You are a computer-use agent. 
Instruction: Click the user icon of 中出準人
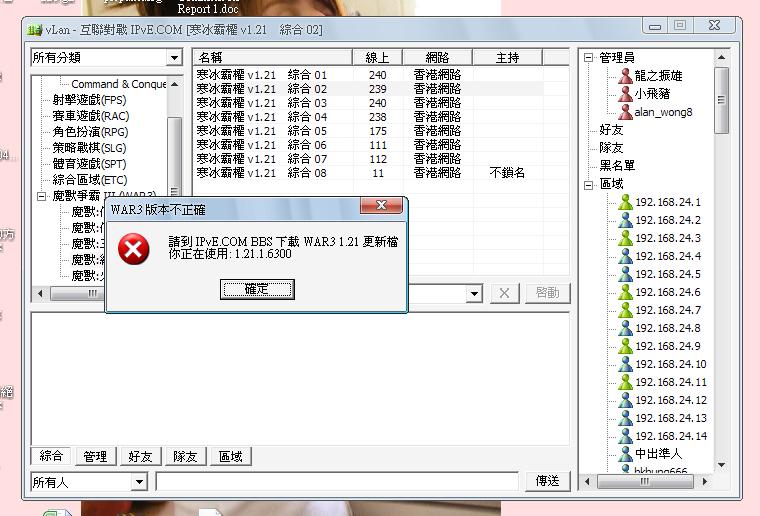point(625,454)
